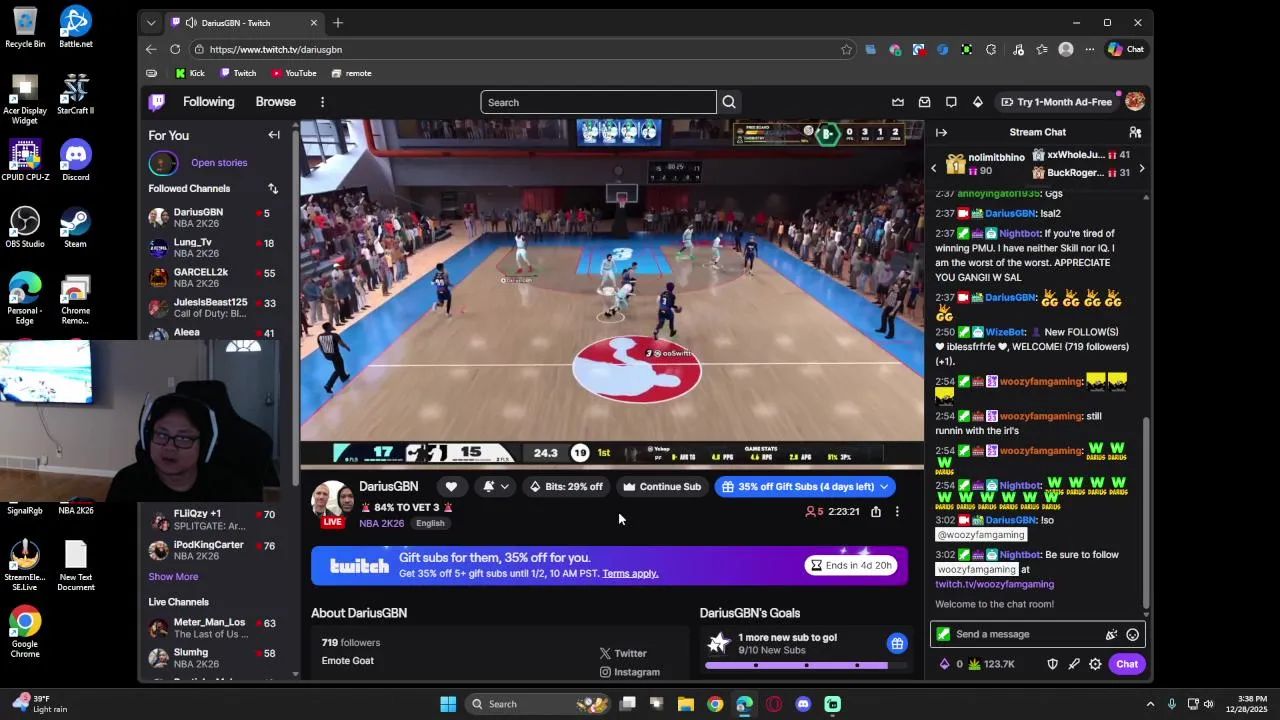
Task: Open the Copilot Chat button in Edge
Action: click(x=1126, y=49)
